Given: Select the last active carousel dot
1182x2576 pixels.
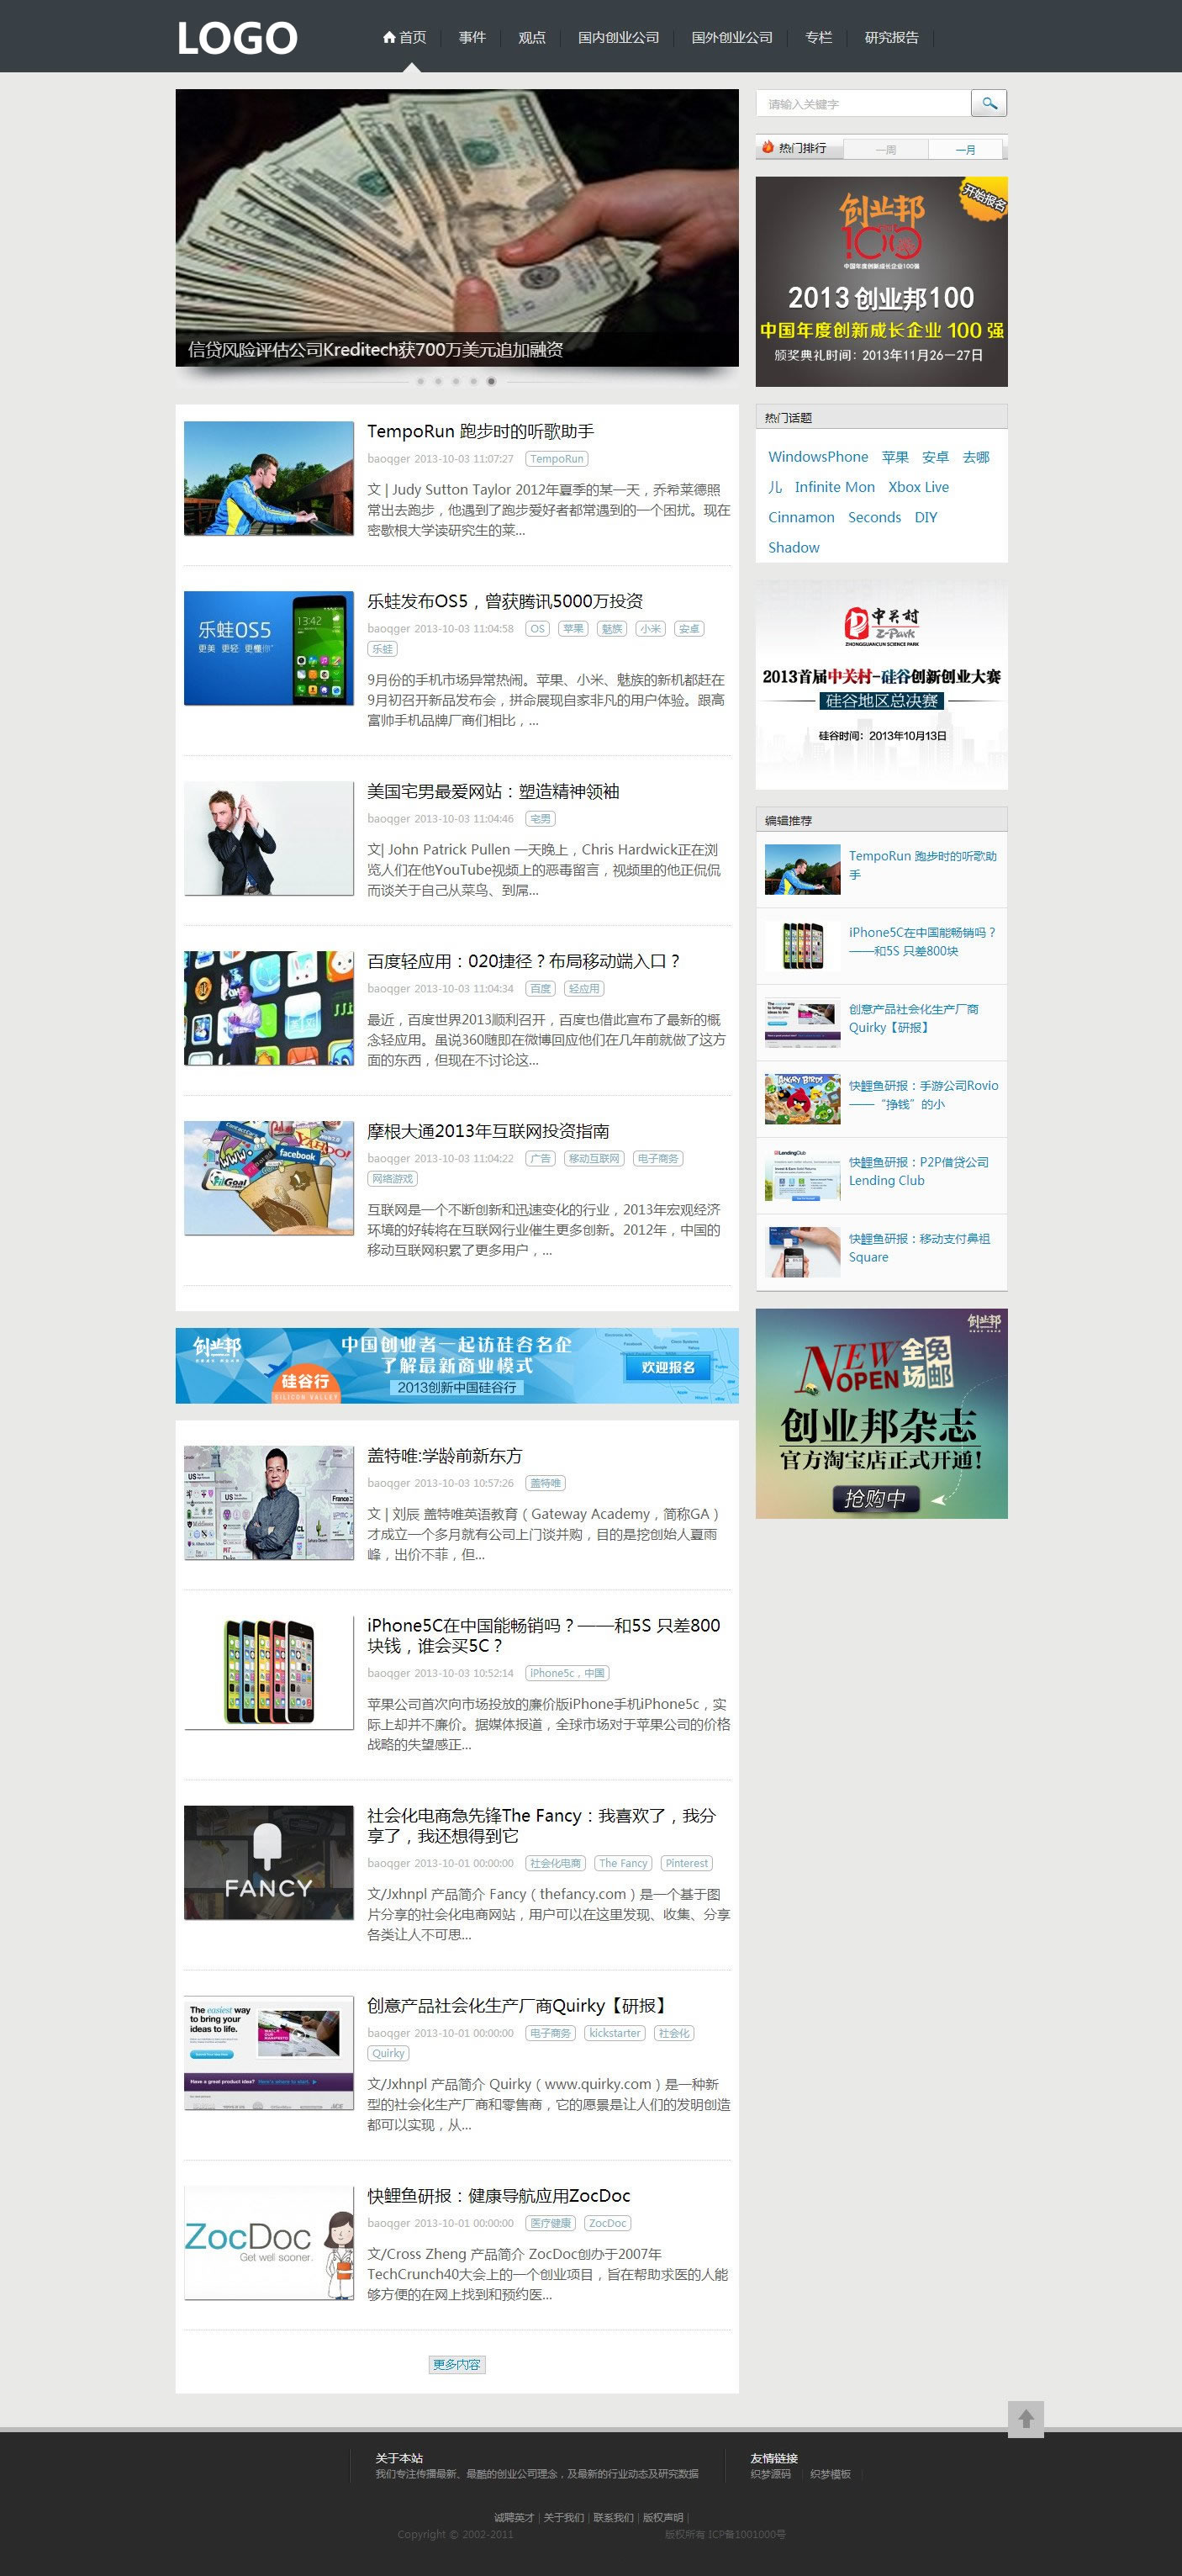Looking at the screenshot, I should [491, 381].
